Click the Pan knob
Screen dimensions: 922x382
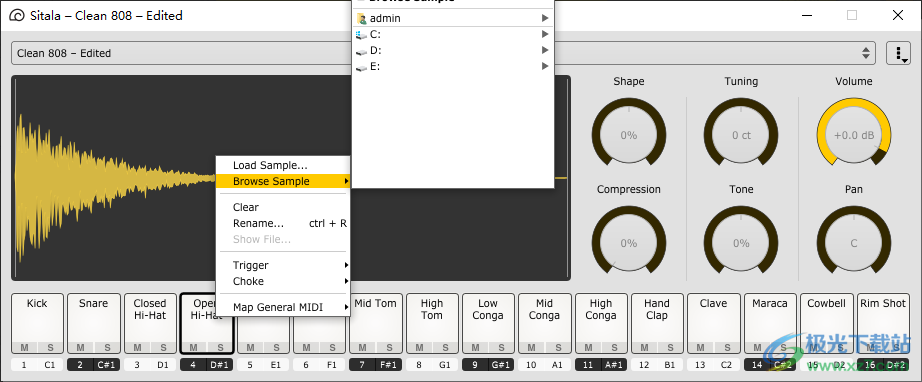pyautogui.click(x=854, y=243)
